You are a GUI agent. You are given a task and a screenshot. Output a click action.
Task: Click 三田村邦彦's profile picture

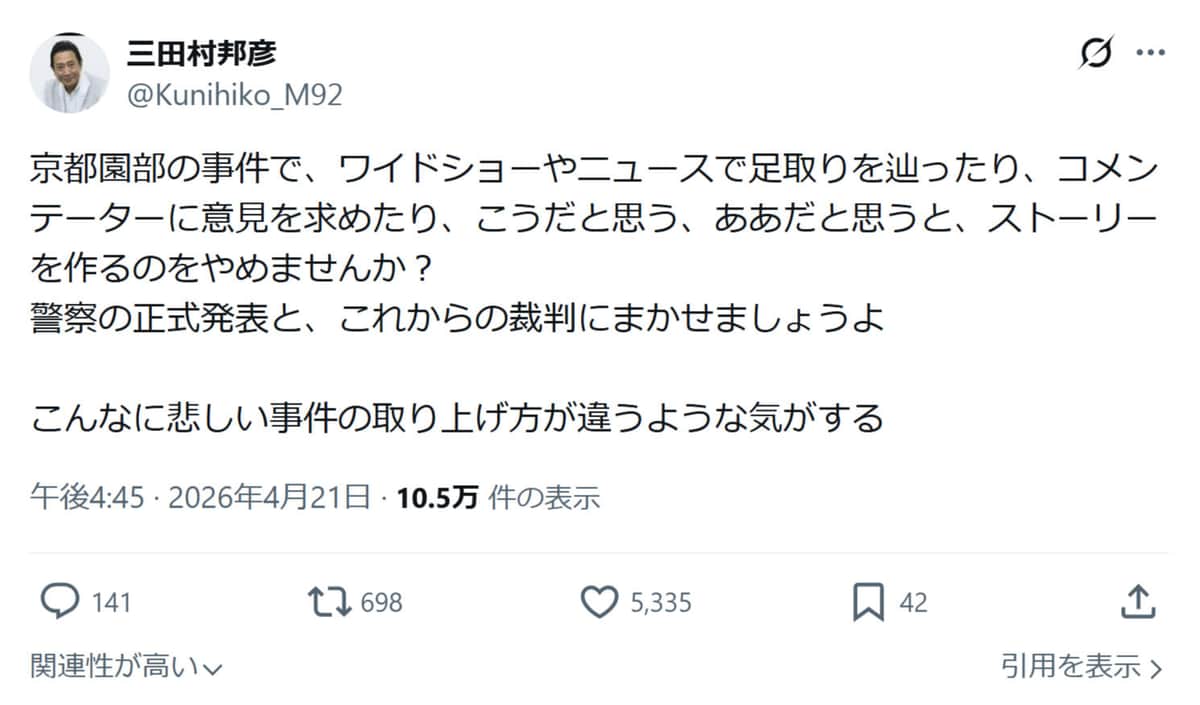(70, 70)
